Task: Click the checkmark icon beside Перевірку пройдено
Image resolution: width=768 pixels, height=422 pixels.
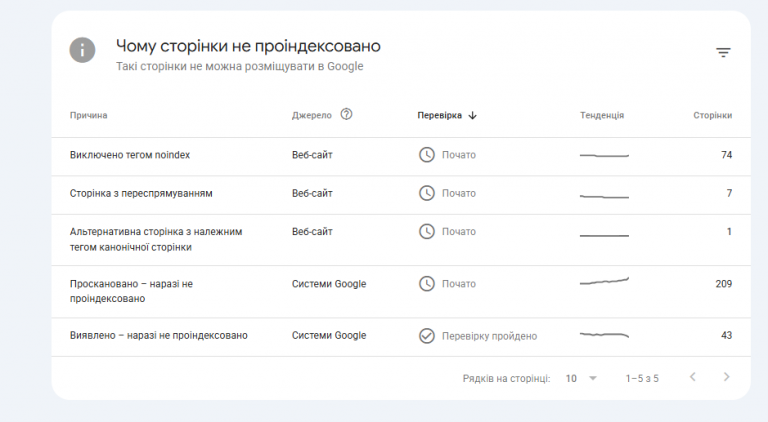Action: [x=427, y=336]
